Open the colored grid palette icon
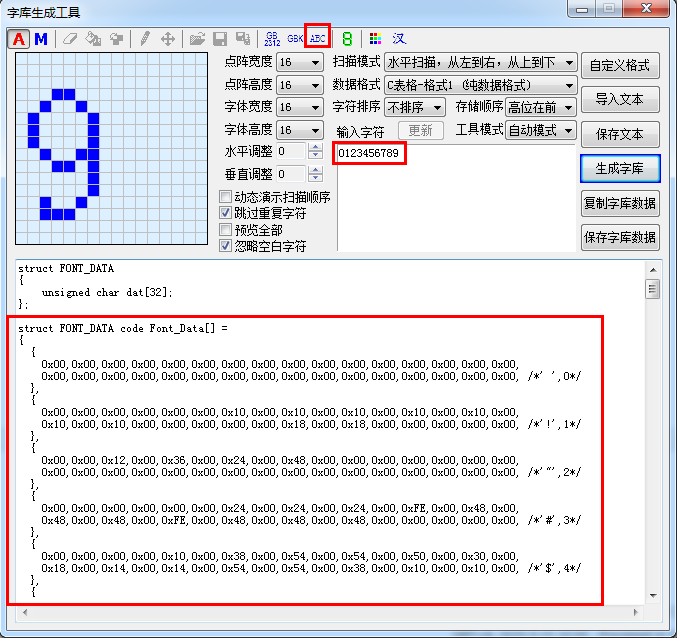 pyautogui.click(x=376, y=39)
